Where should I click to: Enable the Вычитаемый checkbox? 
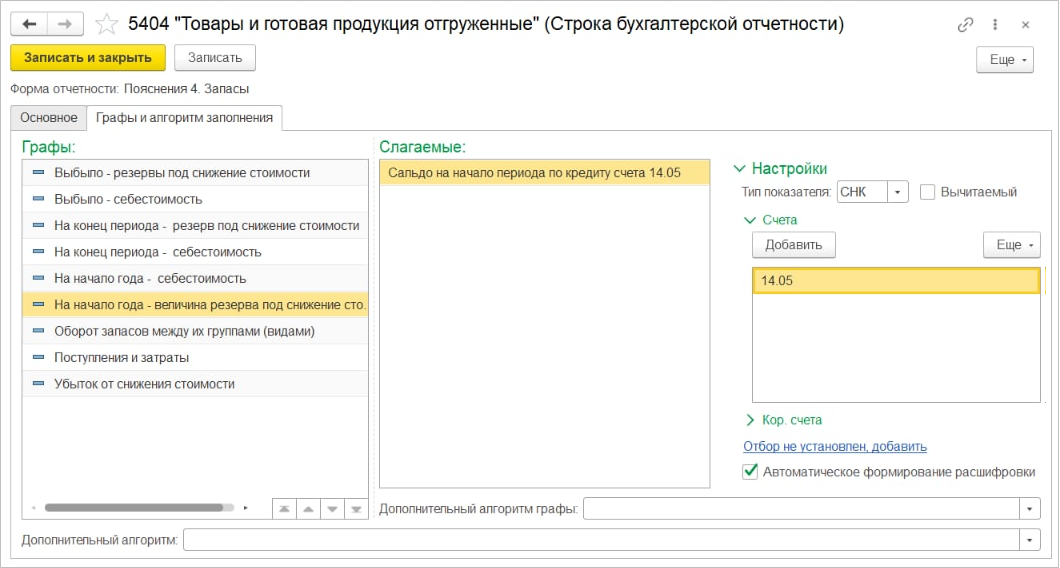[x=927, y=192]
